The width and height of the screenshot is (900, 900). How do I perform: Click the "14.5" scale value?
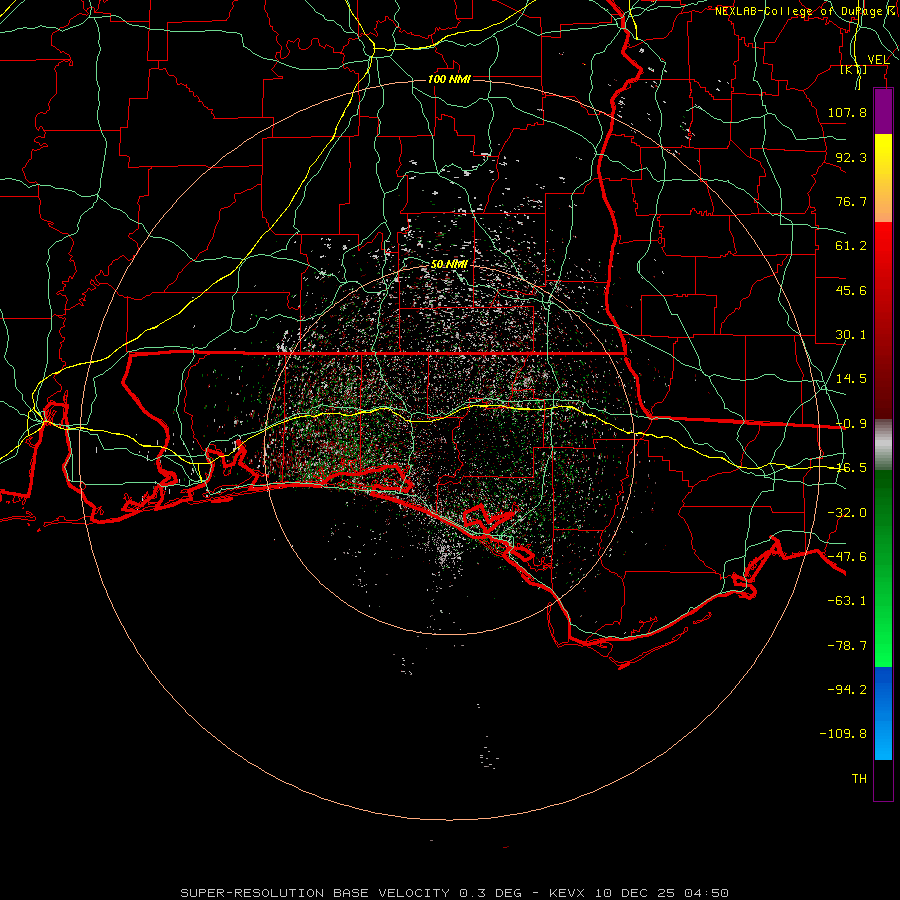click(x=851, y=379)
